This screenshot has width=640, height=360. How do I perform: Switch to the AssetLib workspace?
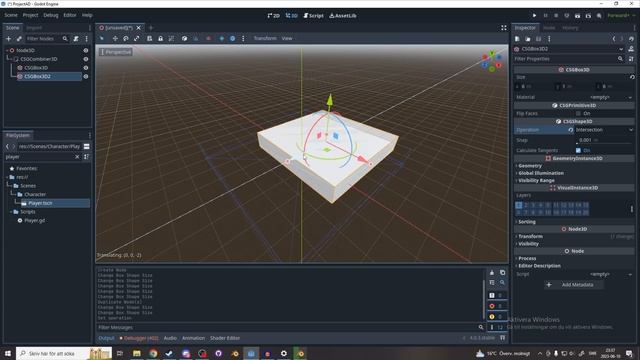tap(343, 16)
